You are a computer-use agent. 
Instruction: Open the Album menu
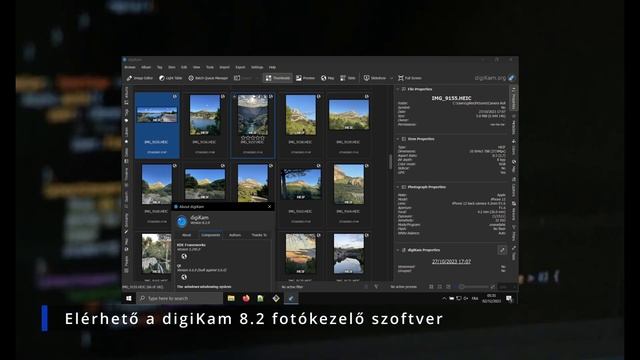point(146,67)
